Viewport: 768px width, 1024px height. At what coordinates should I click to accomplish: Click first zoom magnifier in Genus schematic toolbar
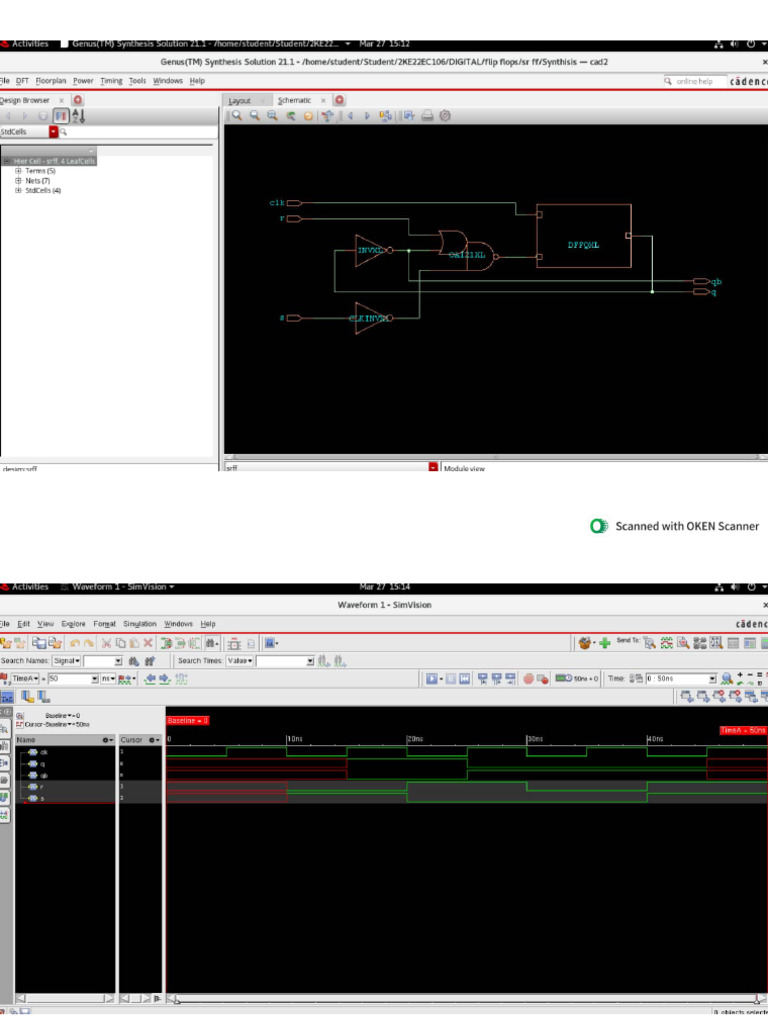236,116
